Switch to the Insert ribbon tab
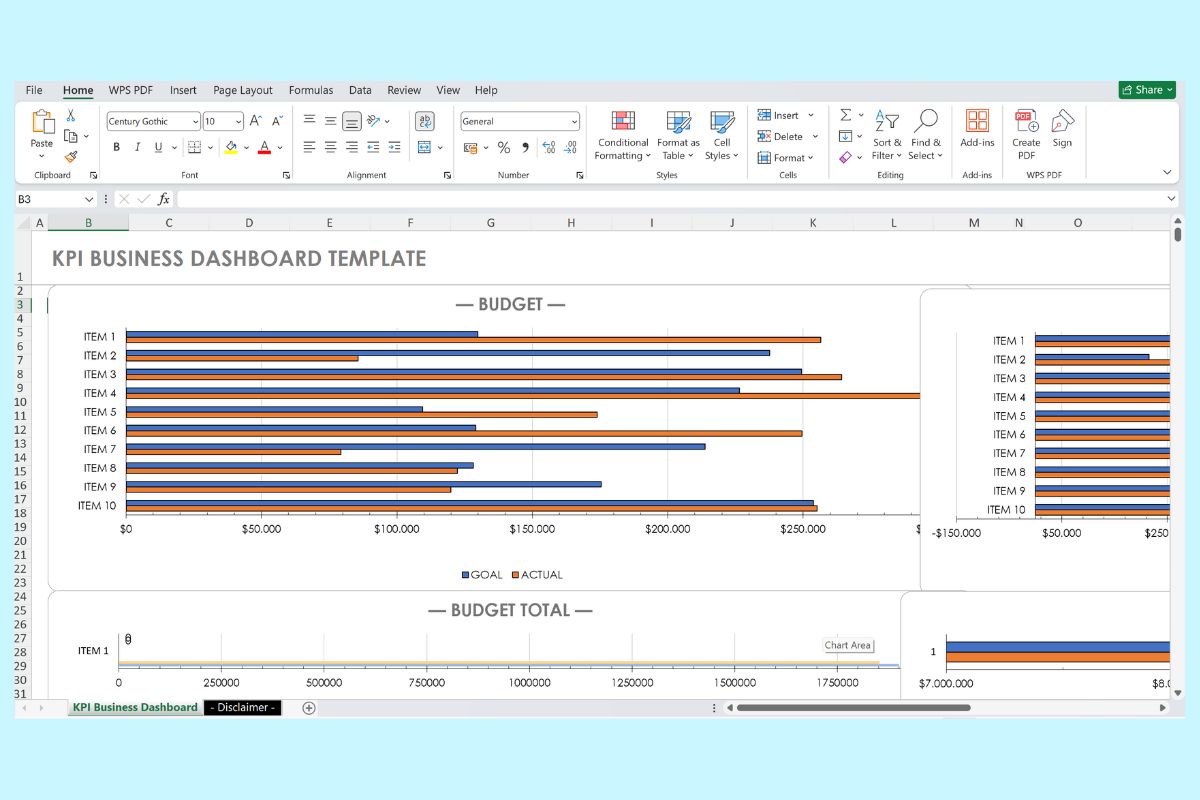1200x800 pixels. pyautogui.click(x=183, y=90)
